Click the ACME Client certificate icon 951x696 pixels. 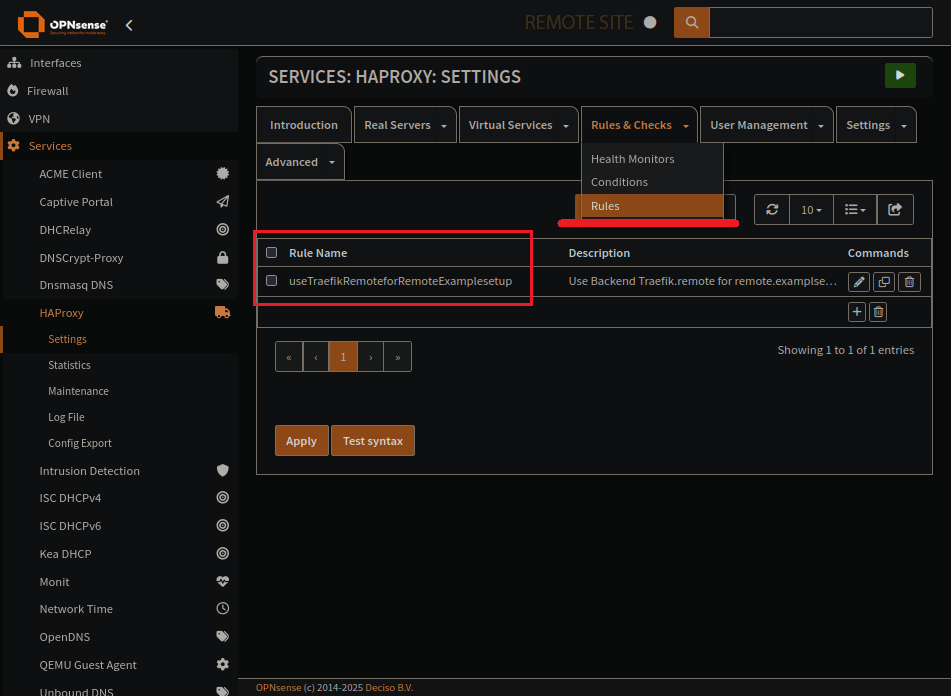pyautogui.click(x=223, y=174)
